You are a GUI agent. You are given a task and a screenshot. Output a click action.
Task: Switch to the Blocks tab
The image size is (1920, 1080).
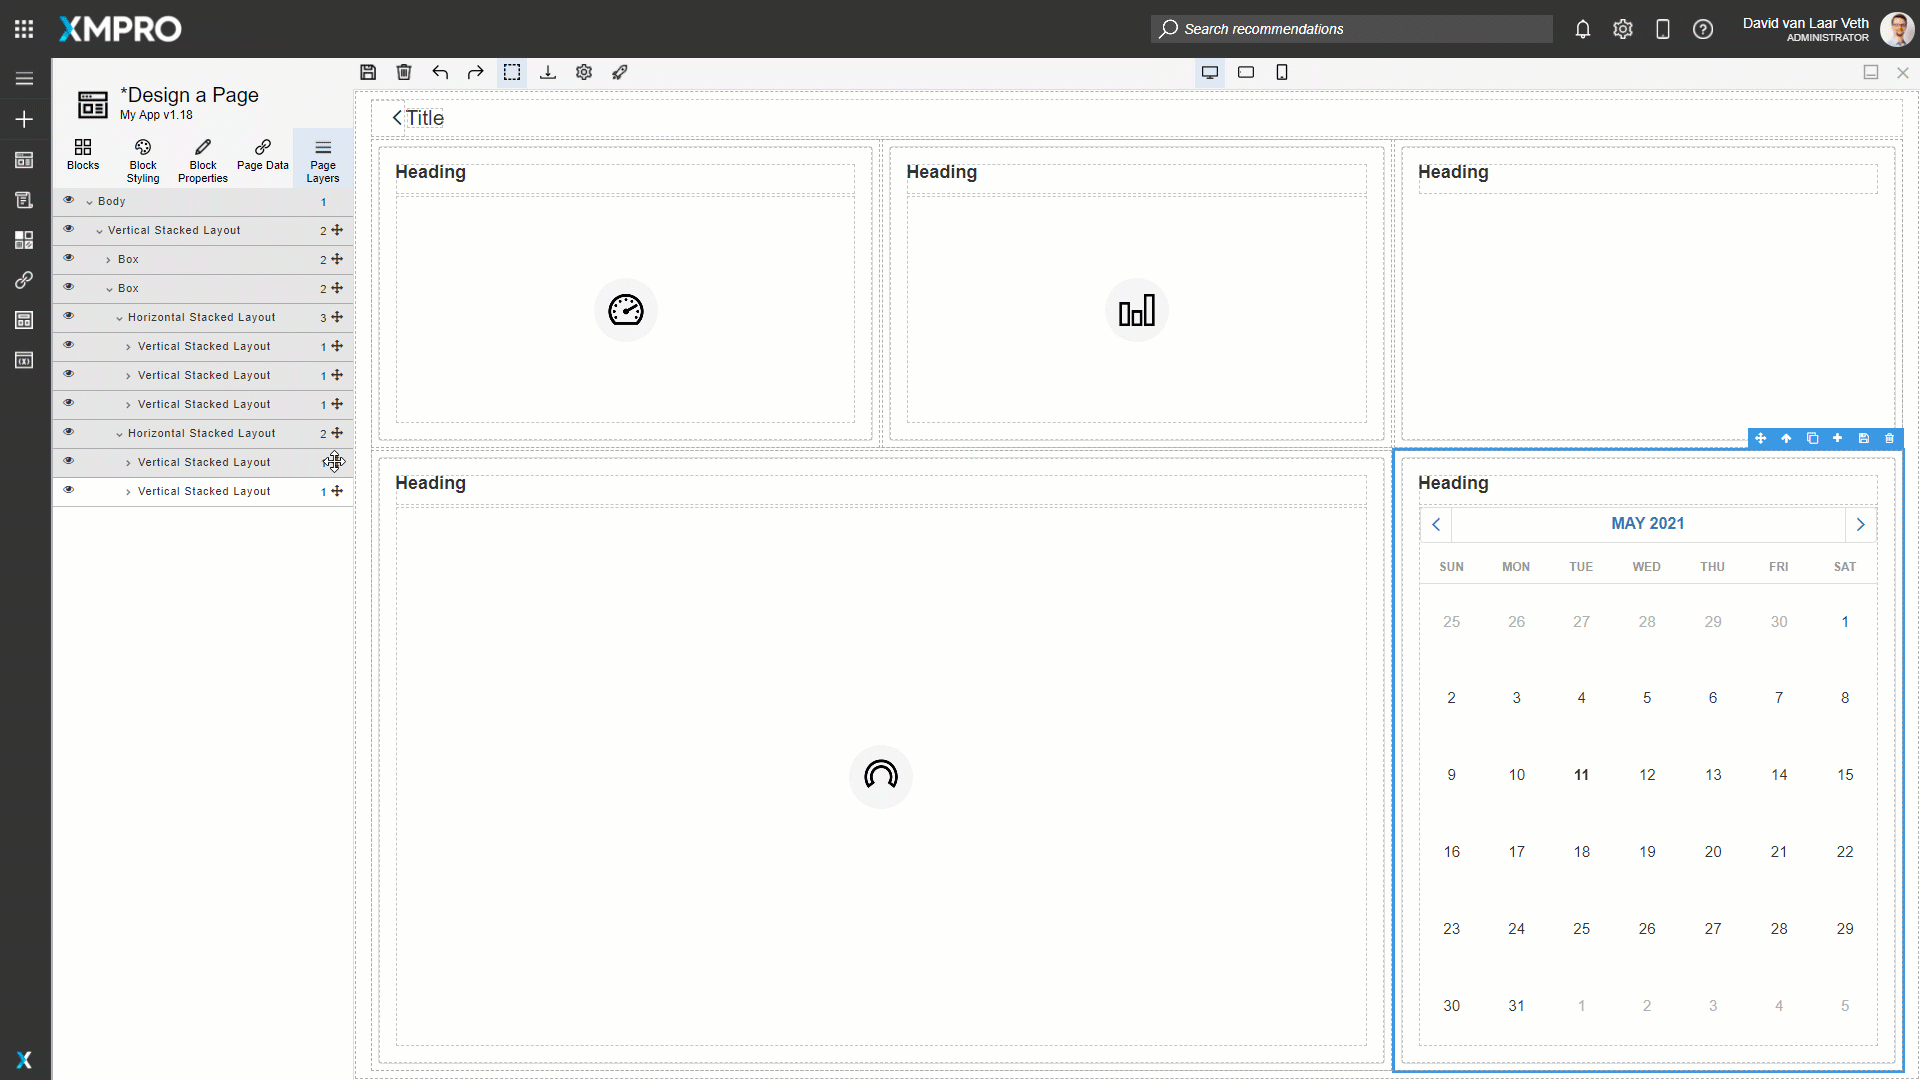click(x=83, y=156)
